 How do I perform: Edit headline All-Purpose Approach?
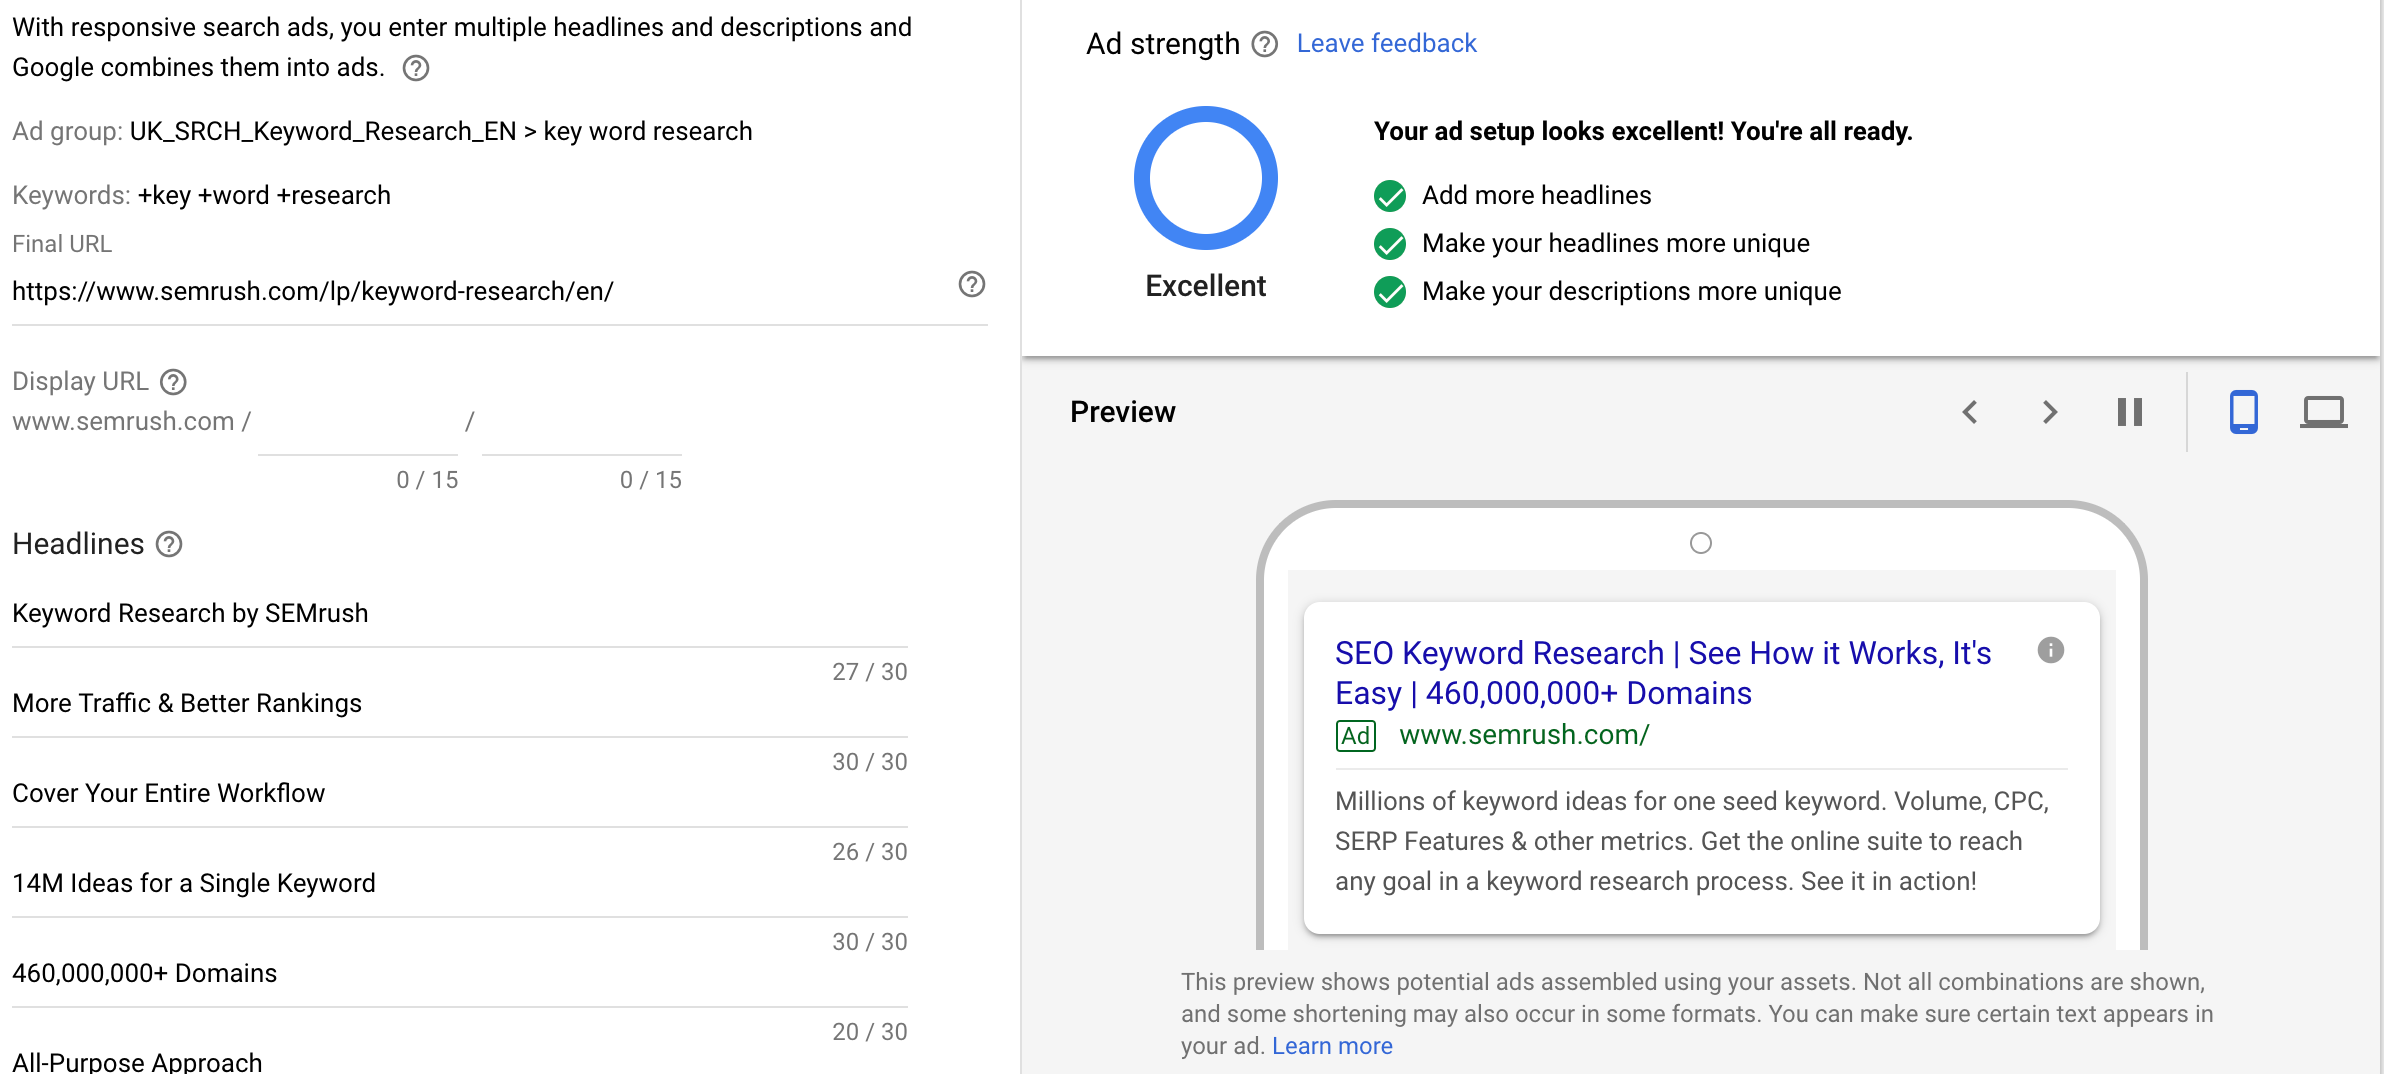coord(460,1061)
